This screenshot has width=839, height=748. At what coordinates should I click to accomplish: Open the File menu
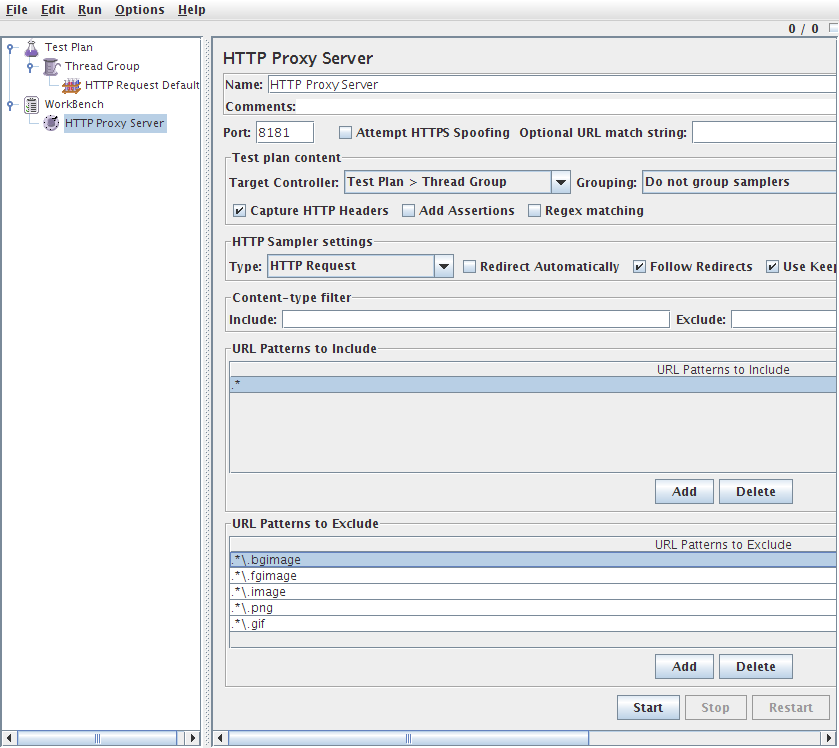pos(17,10)
